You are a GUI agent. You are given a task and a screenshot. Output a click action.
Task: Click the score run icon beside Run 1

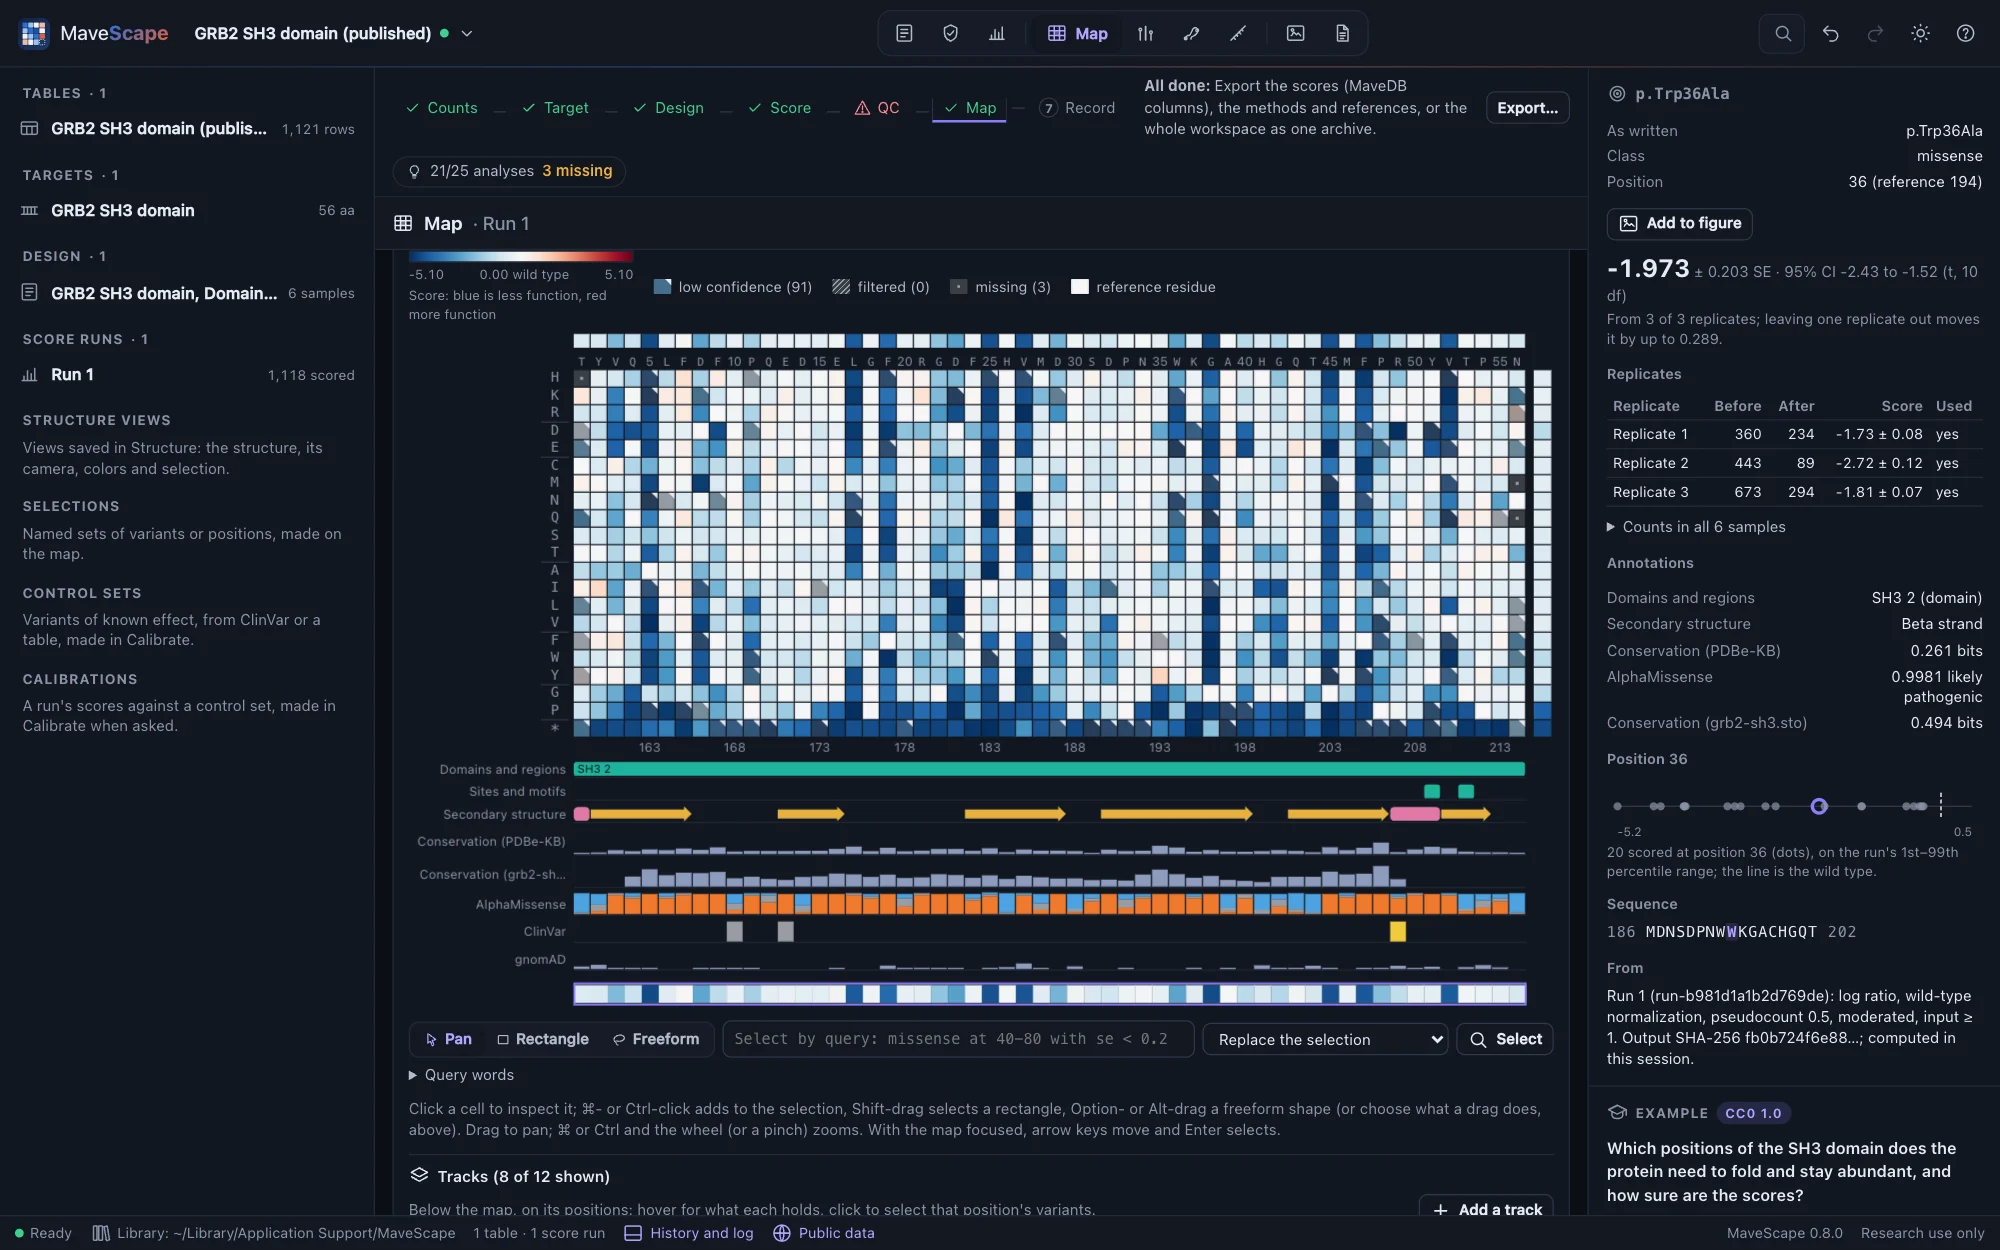click(30, 374)
